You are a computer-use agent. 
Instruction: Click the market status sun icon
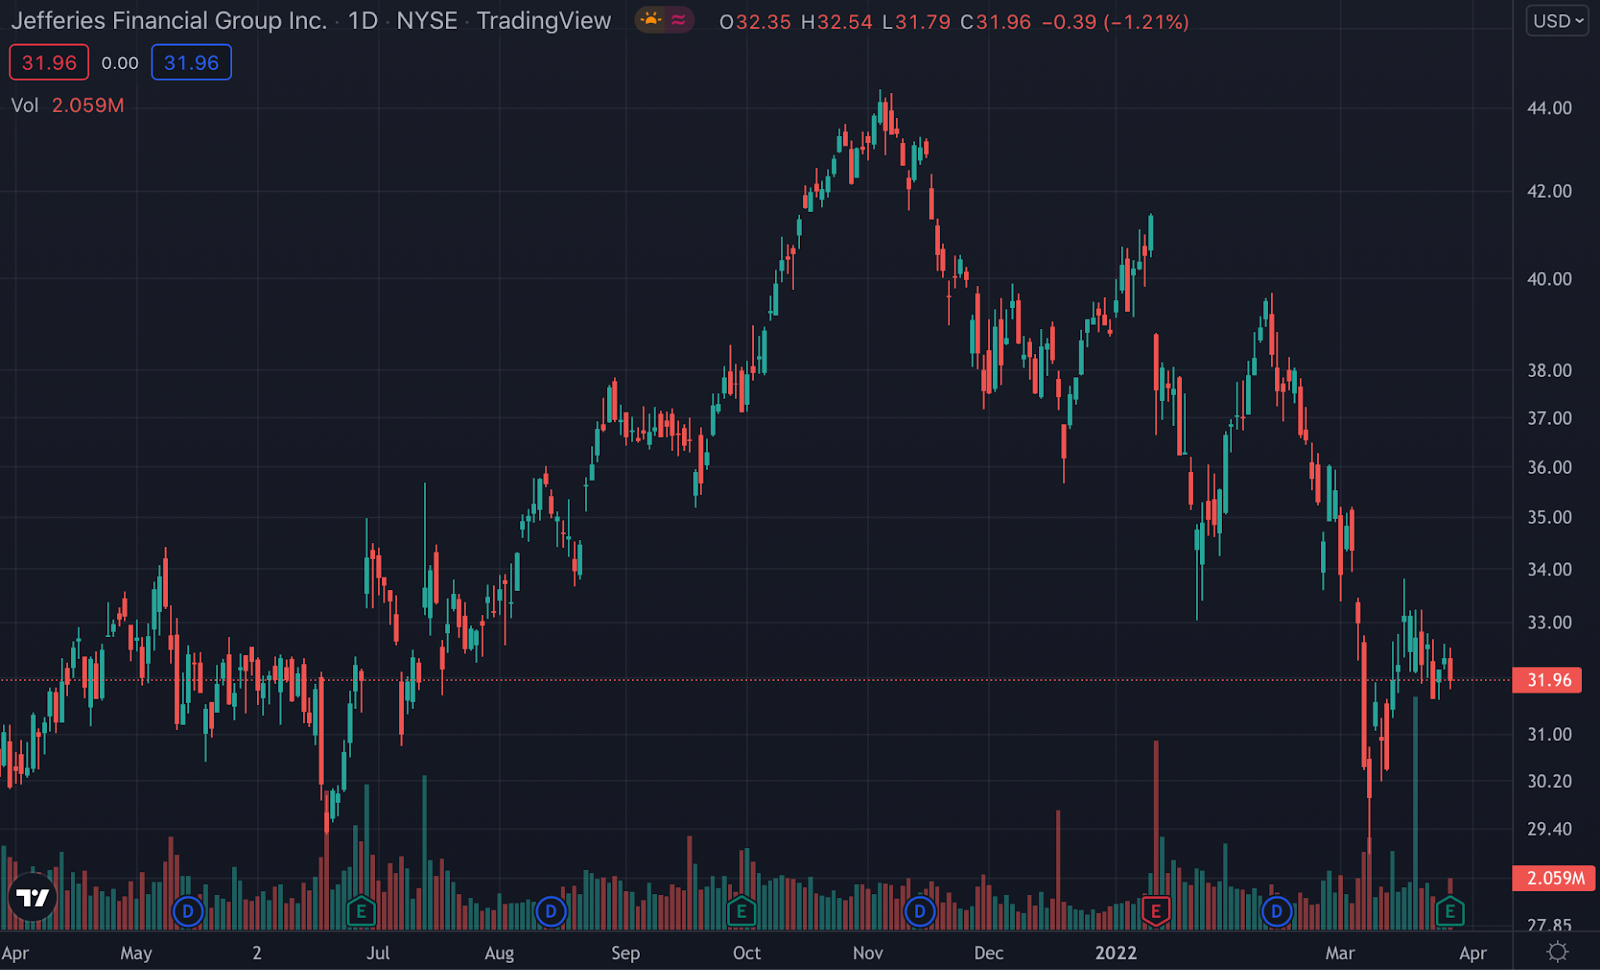651,20
